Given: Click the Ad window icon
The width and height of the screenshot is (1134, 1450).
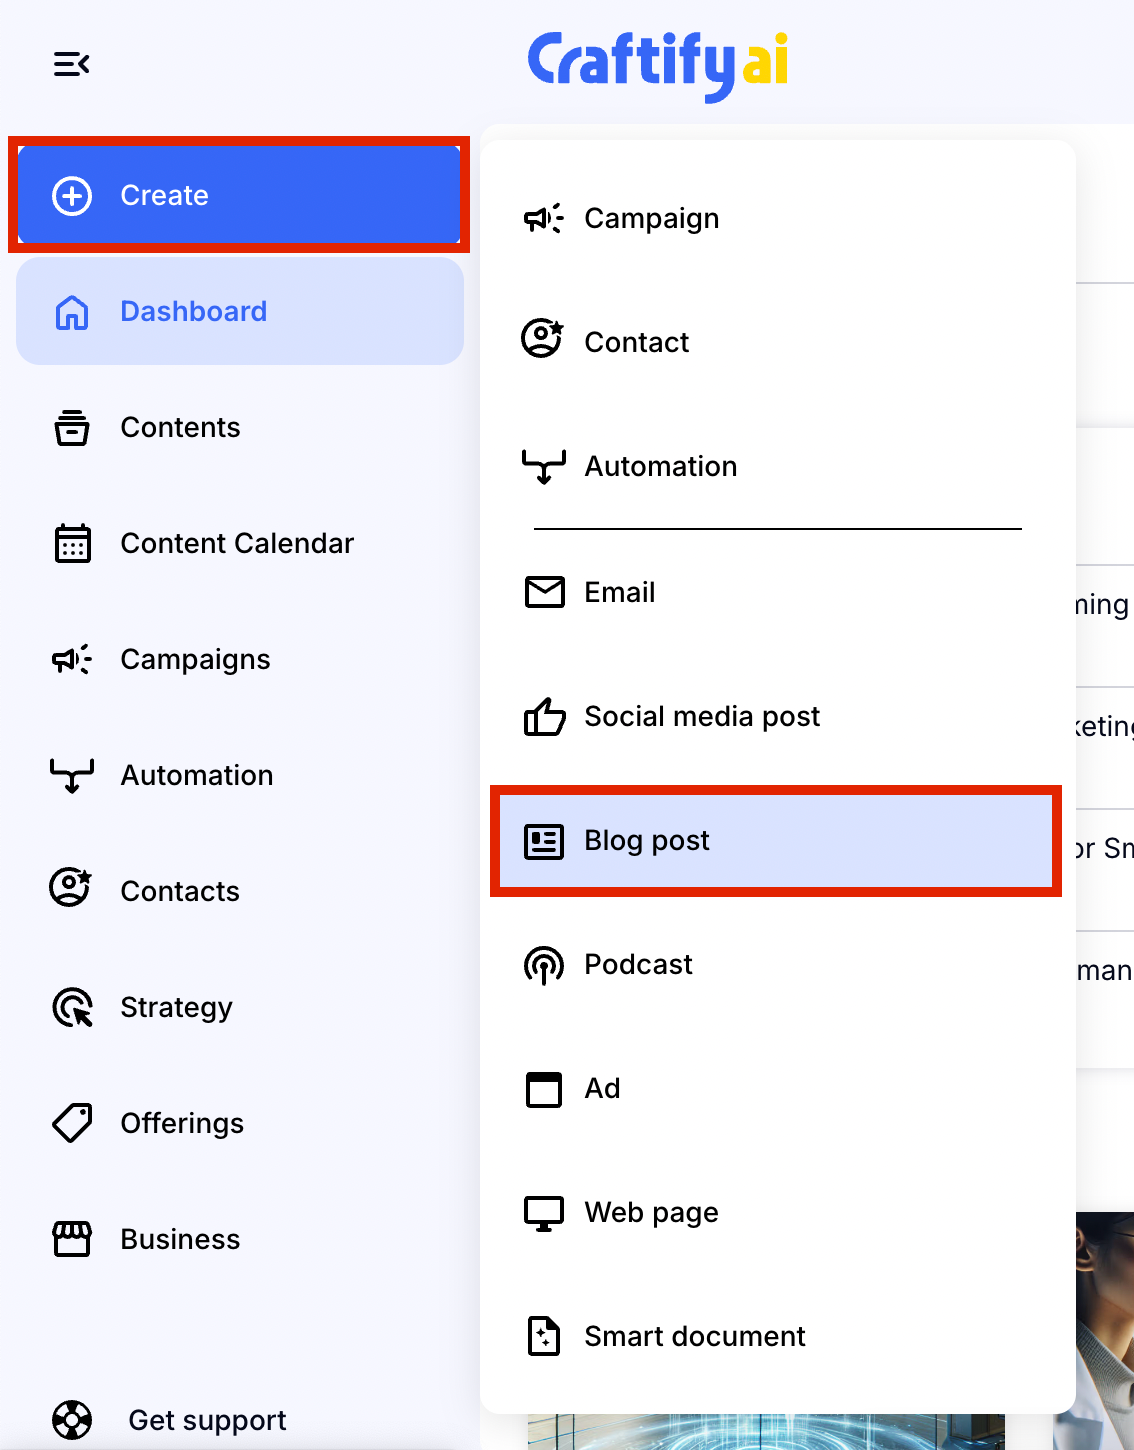Looking at the screenshot, I should tap(544, 1089).
